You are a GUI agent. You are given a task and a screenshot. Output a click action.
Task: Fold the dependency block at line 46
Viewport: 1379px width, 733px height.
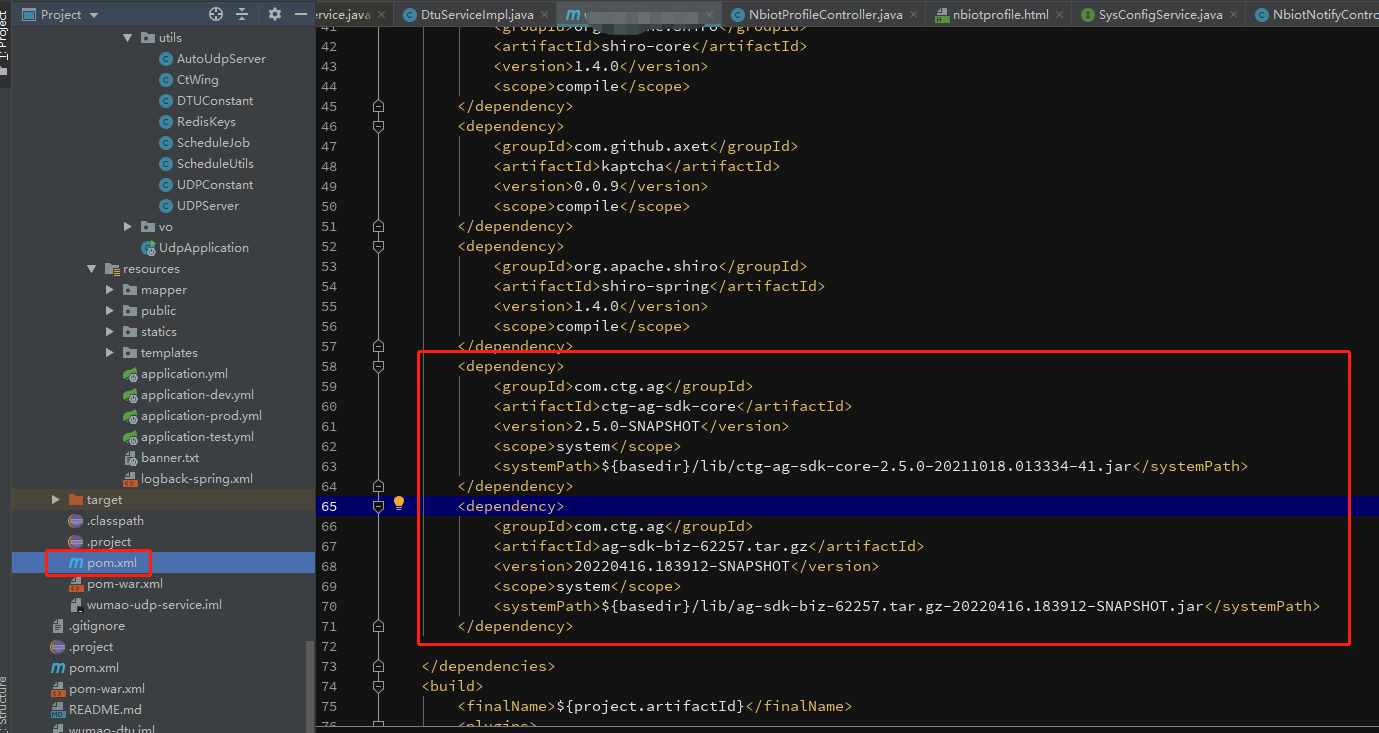(x=378, y=126)
